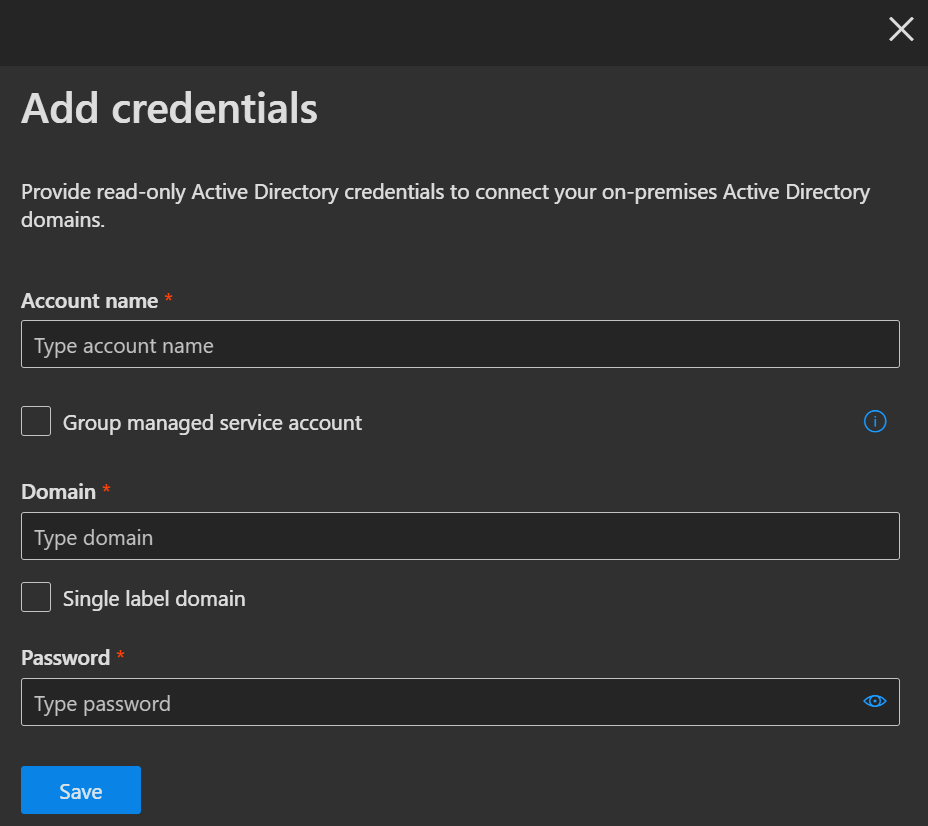Click the 'Group managed service account' label text
928x826 pixels.
tap(212, 423)
